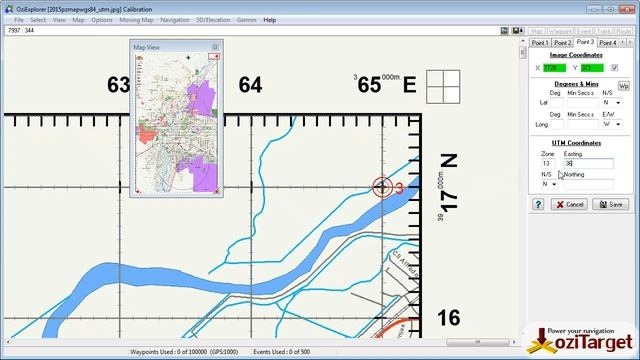Close the Map View overview window
The width and height of the screenshot is (640, 360).
(215, 47)
